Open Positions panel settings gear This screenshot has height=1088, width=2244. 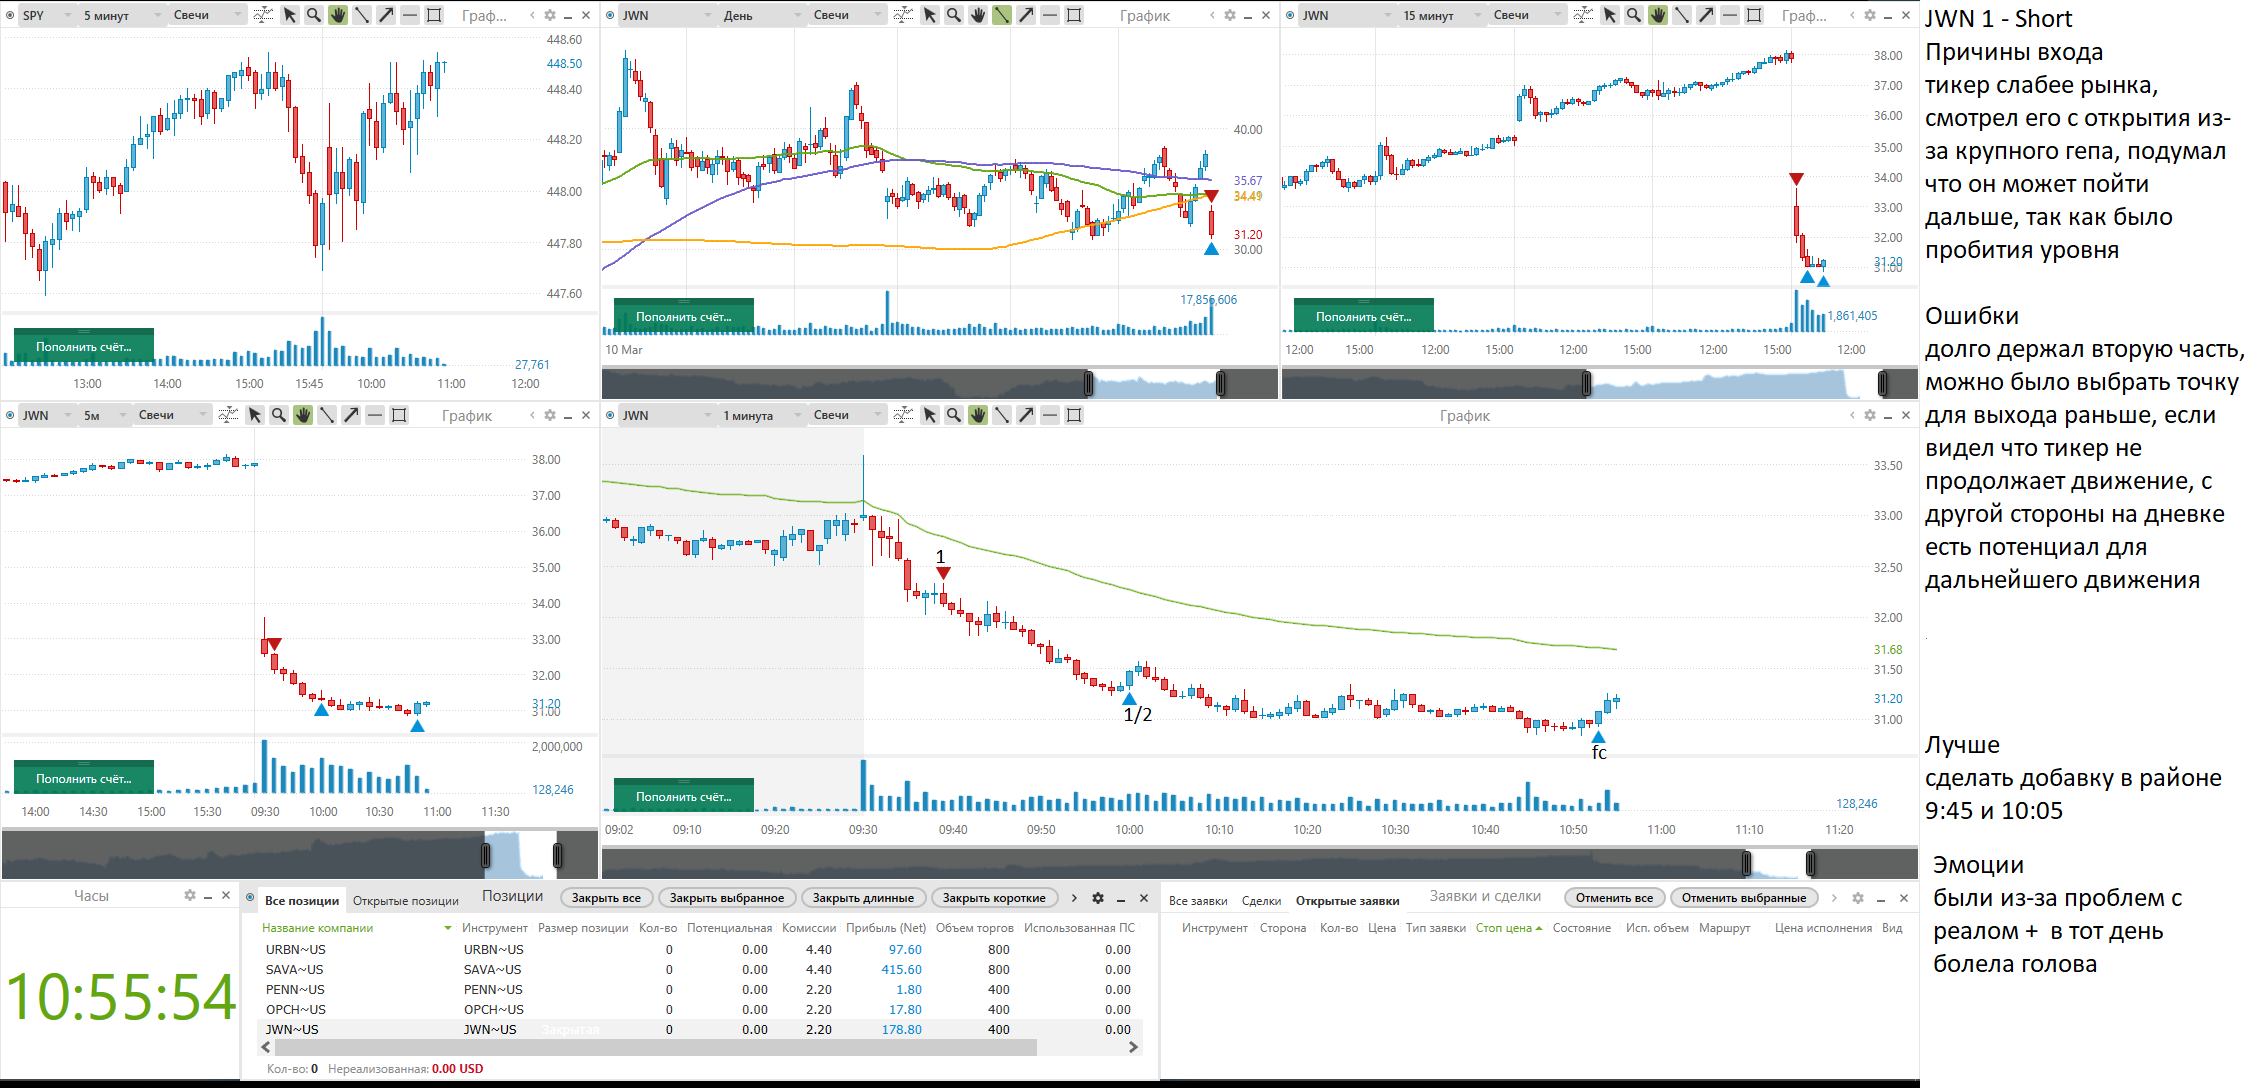(x=1098, y=898)
